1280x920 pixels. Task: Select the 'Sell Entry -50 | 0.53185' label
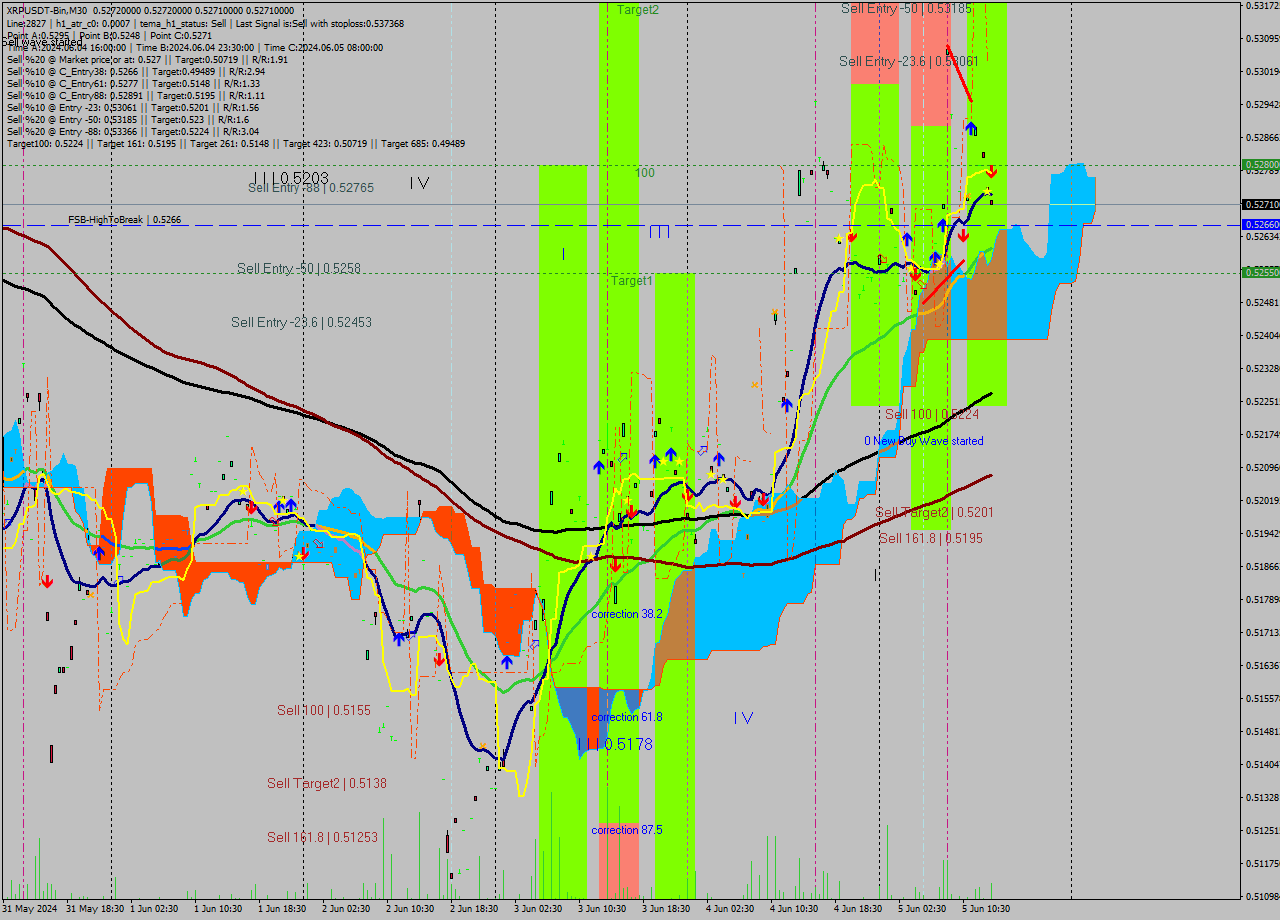tap(906, 8)
